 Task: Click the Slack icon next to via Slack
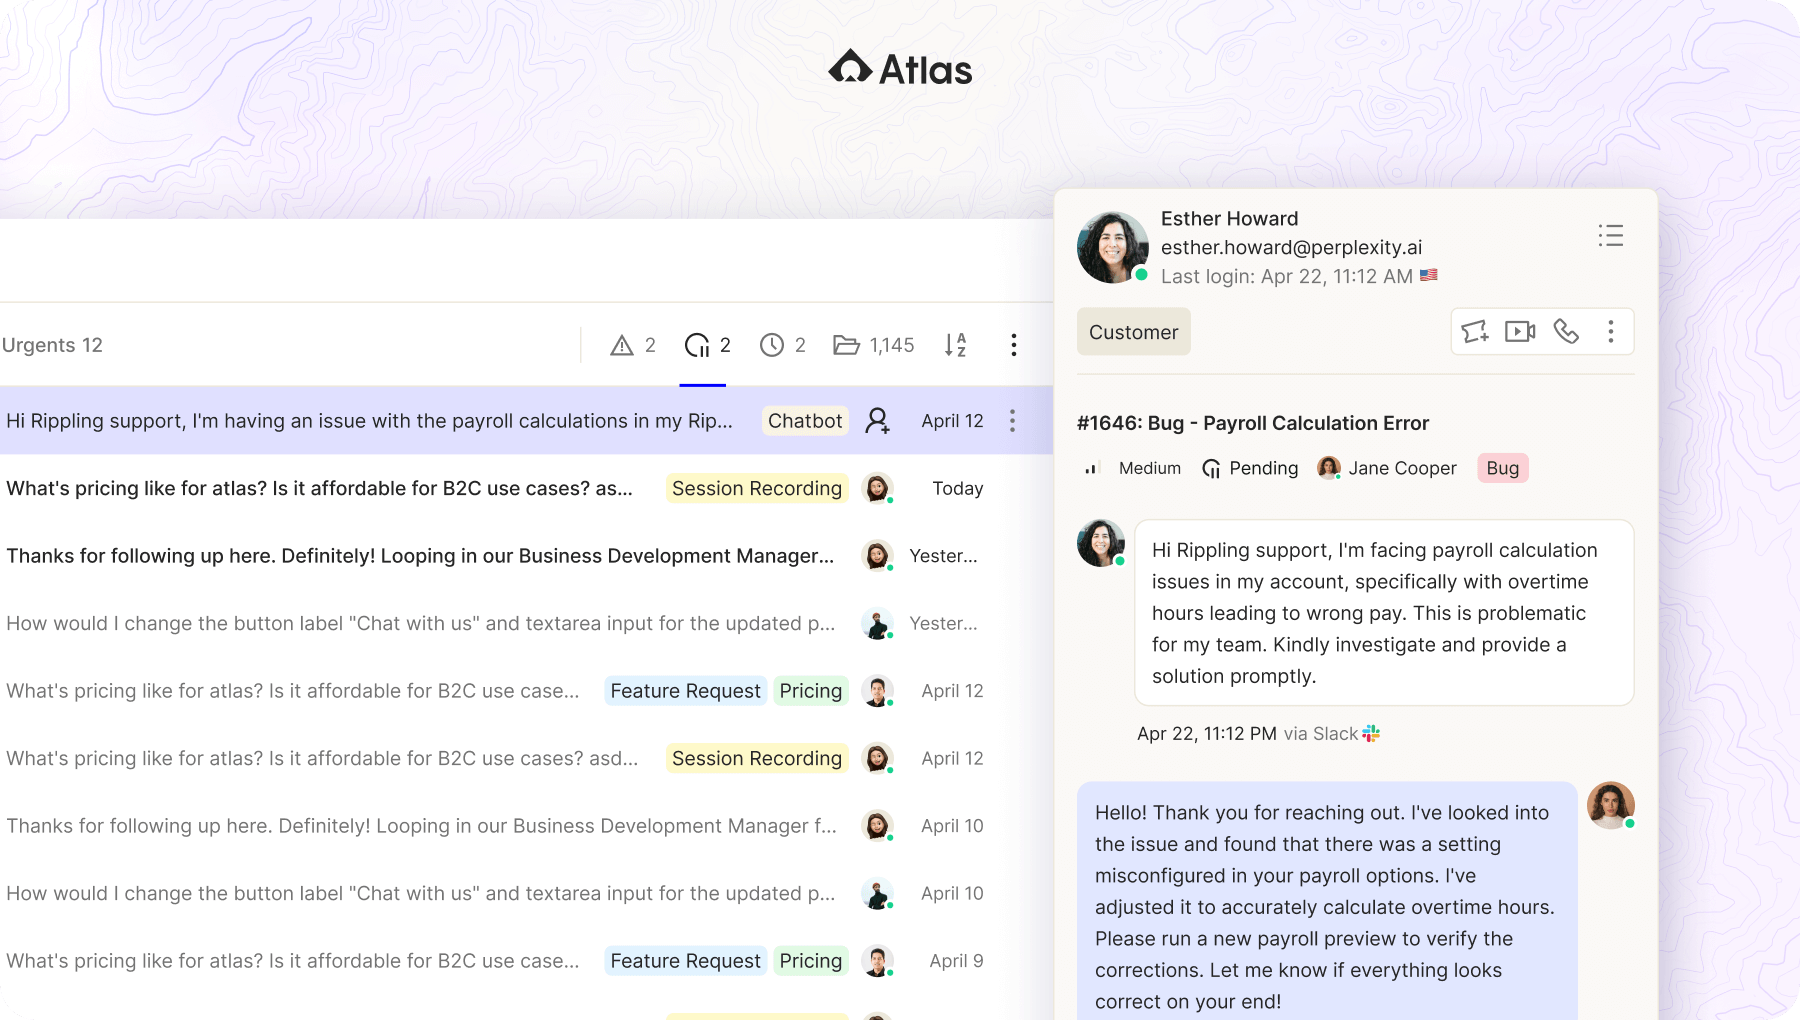[1371, 734]
